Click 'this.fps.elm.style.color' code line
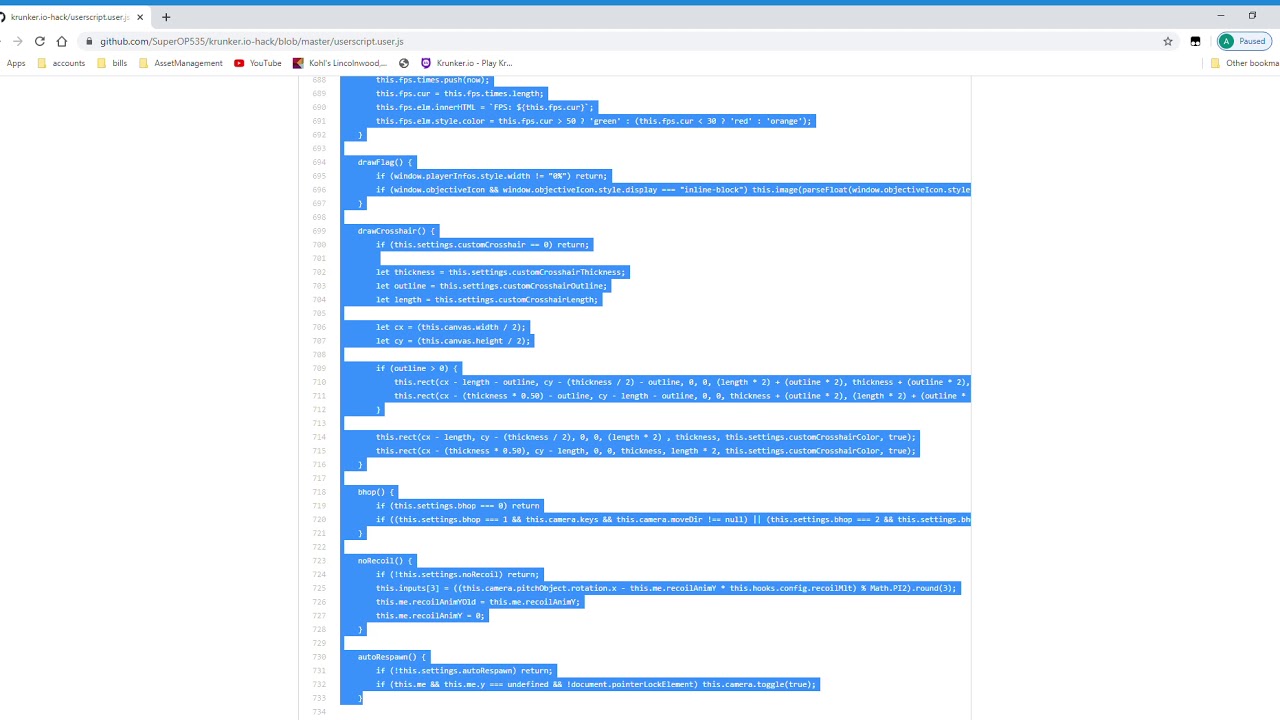Viewport: 1280px width, 720px height. (595, 121)
